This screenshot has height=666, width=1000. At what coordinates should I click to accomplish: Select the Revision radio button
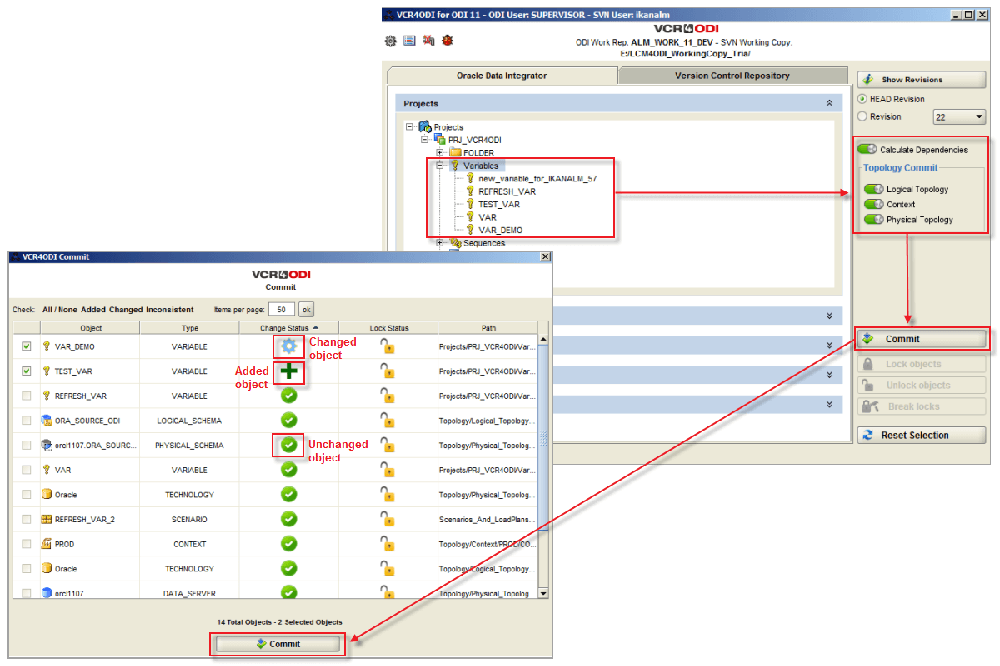[862, 117]
